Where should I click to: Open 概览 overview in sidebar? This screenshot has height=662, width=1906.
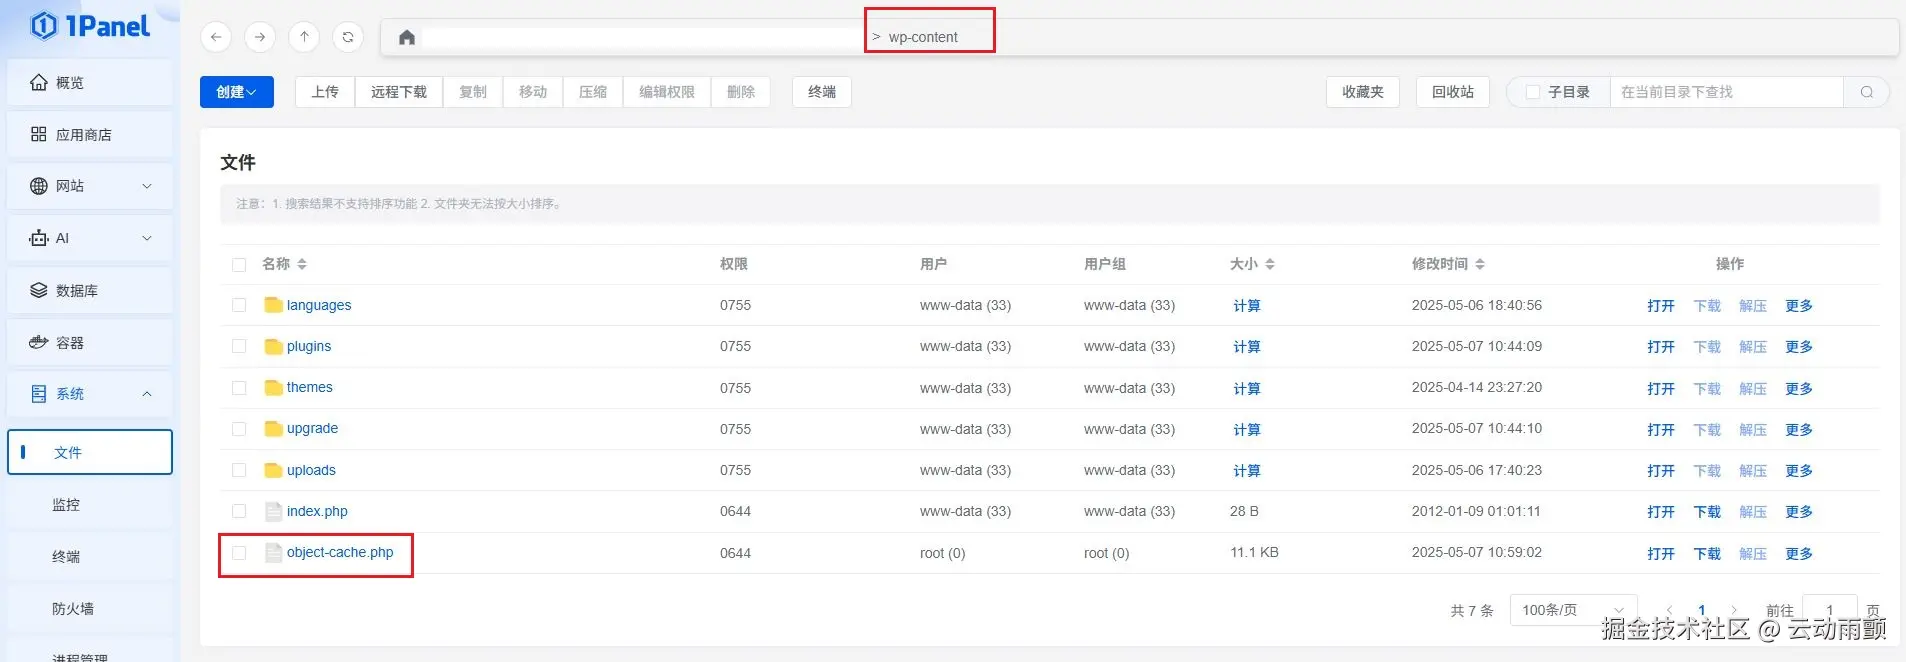coord(90,83)
